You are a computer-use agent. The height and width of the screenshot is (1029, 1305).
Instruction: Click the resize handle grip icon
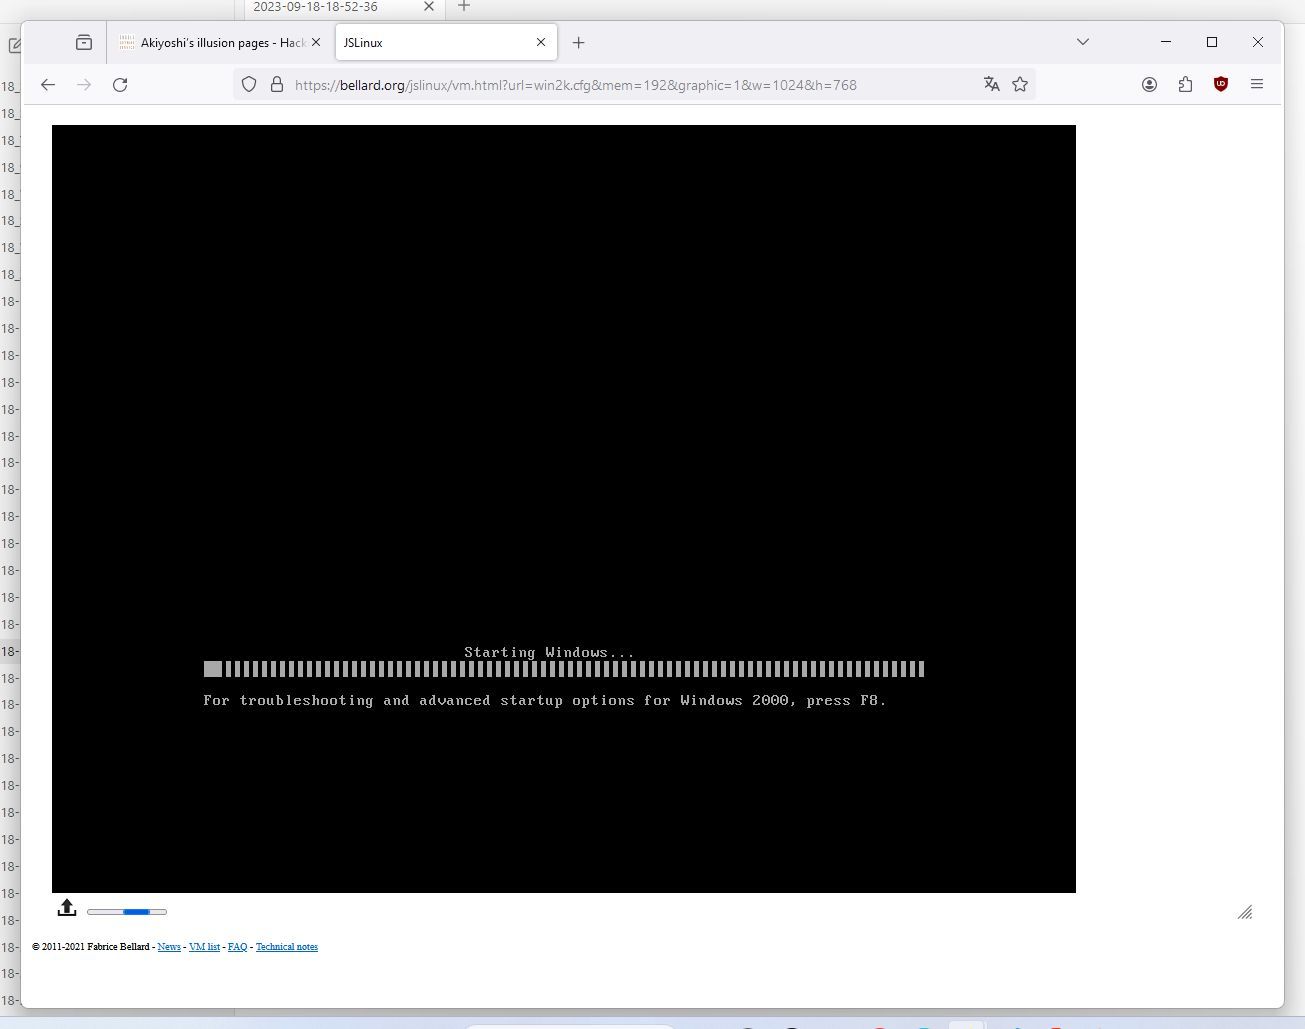pyautogui.click(x=1245, y=912)
